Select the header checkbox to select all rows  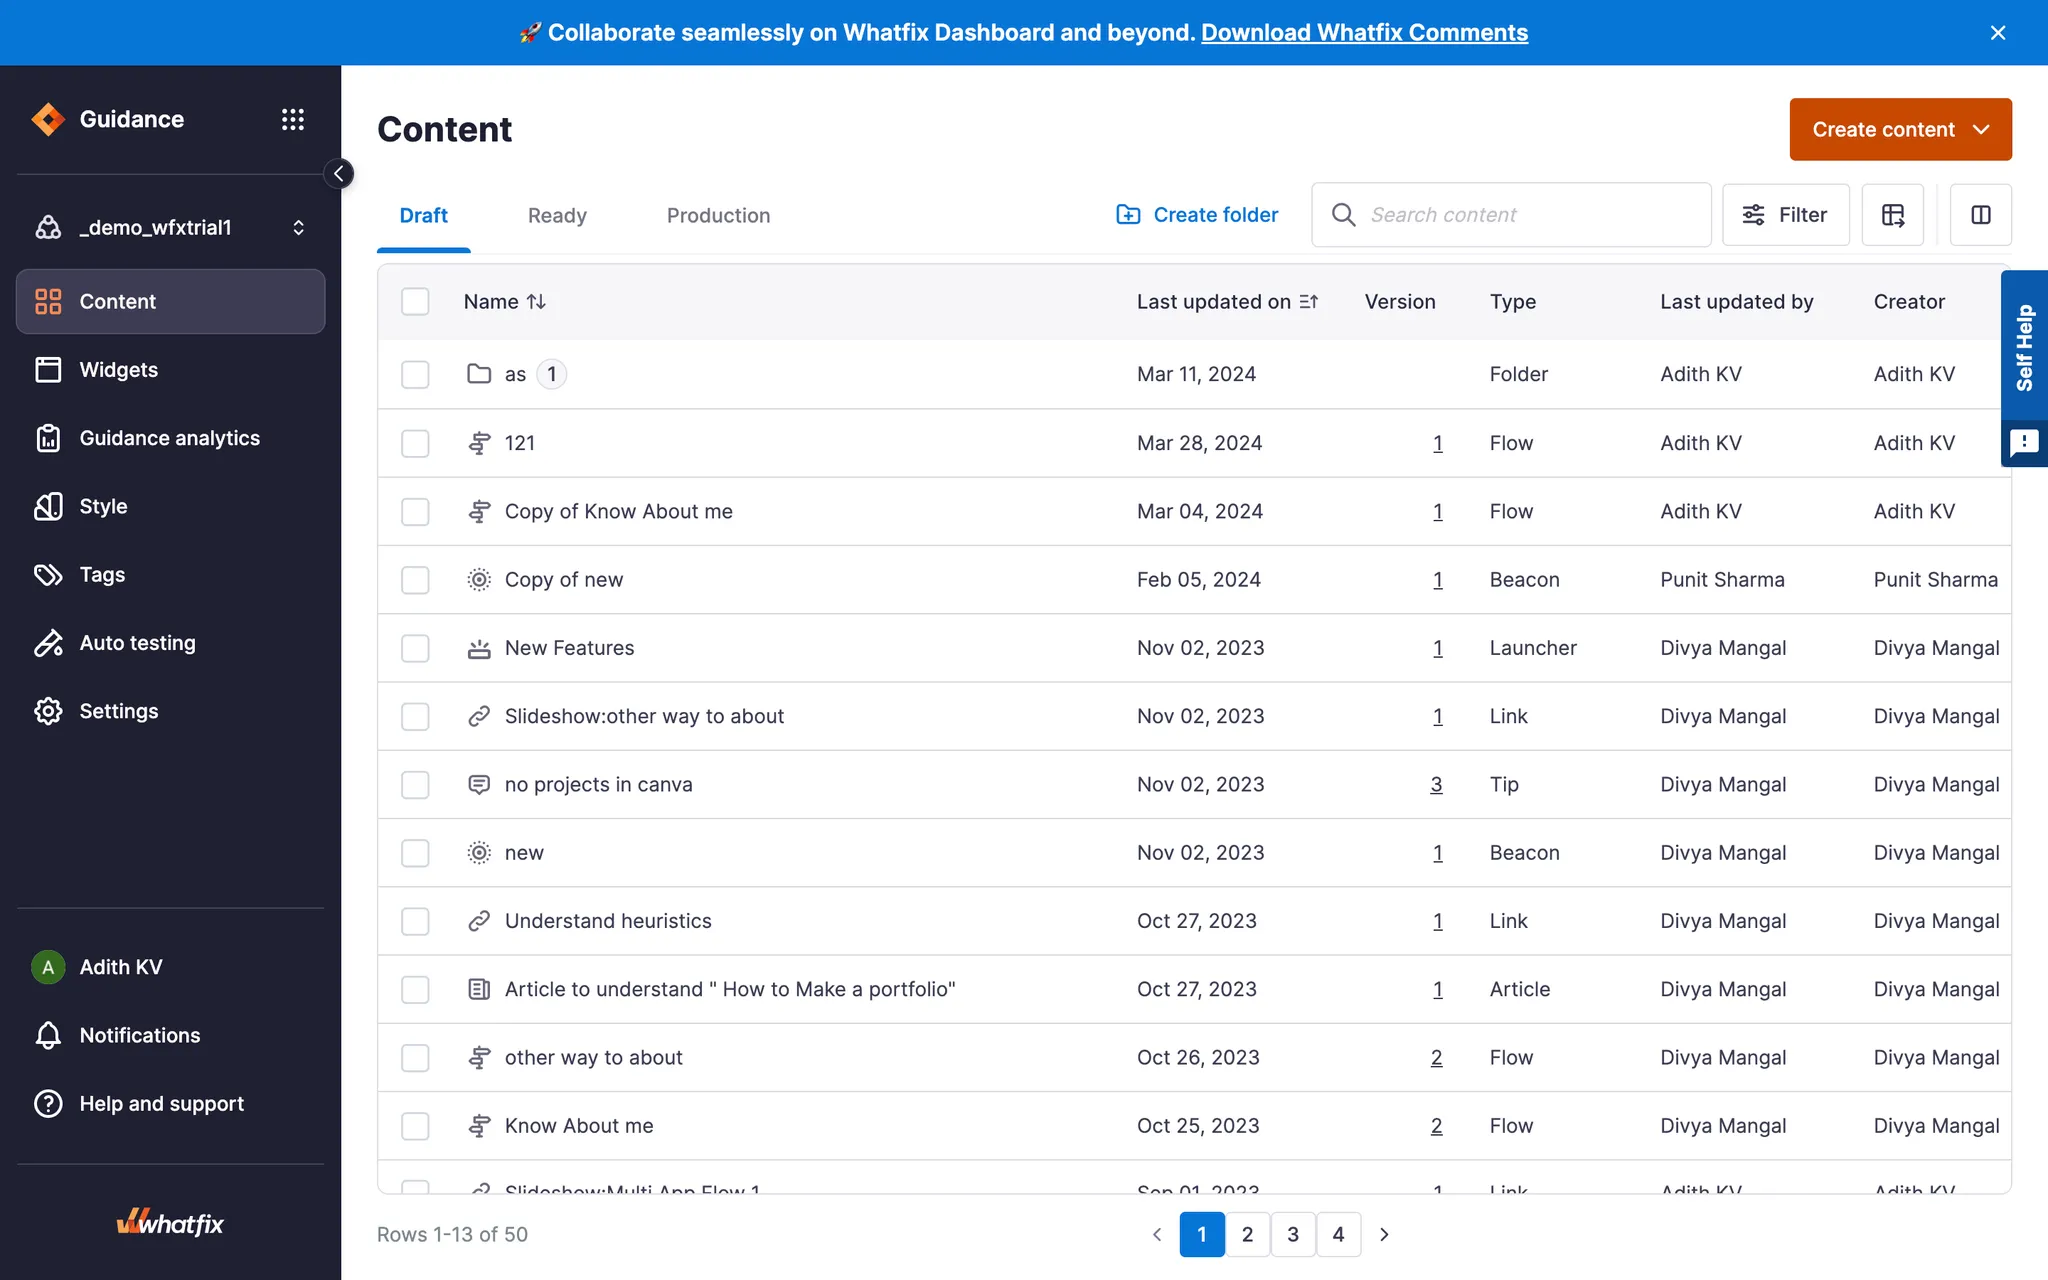pos(416,301)
